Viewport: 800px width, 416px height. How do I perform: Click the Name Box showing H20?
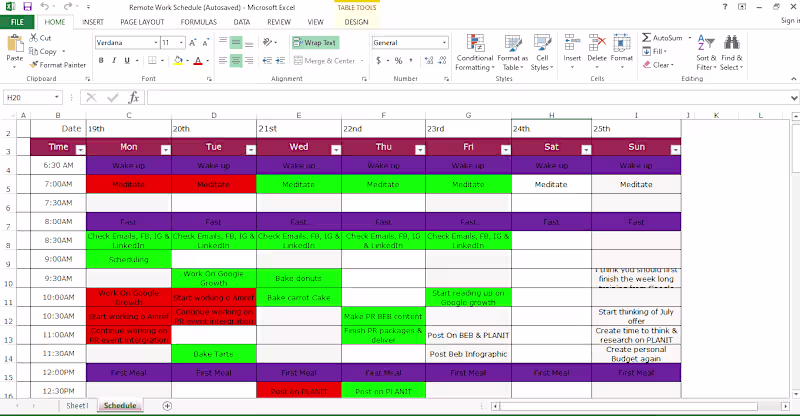pos(28,97)
